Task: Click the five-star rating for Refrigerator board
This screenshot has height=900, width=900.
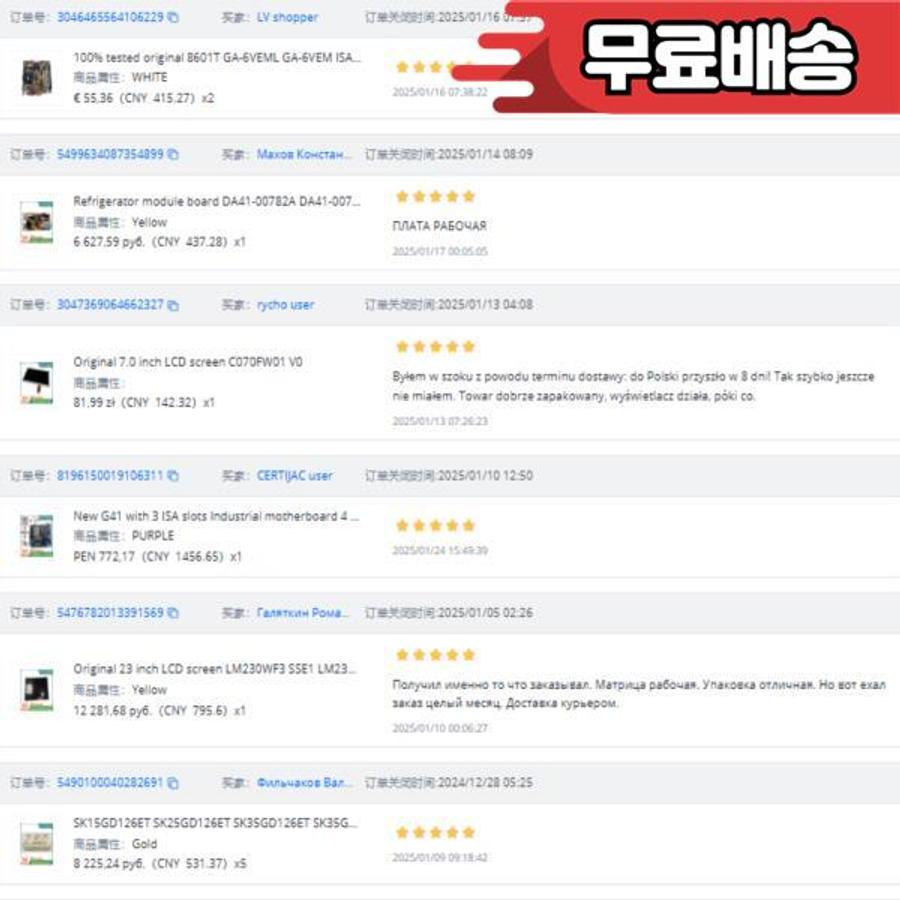Action: (436, 197)
